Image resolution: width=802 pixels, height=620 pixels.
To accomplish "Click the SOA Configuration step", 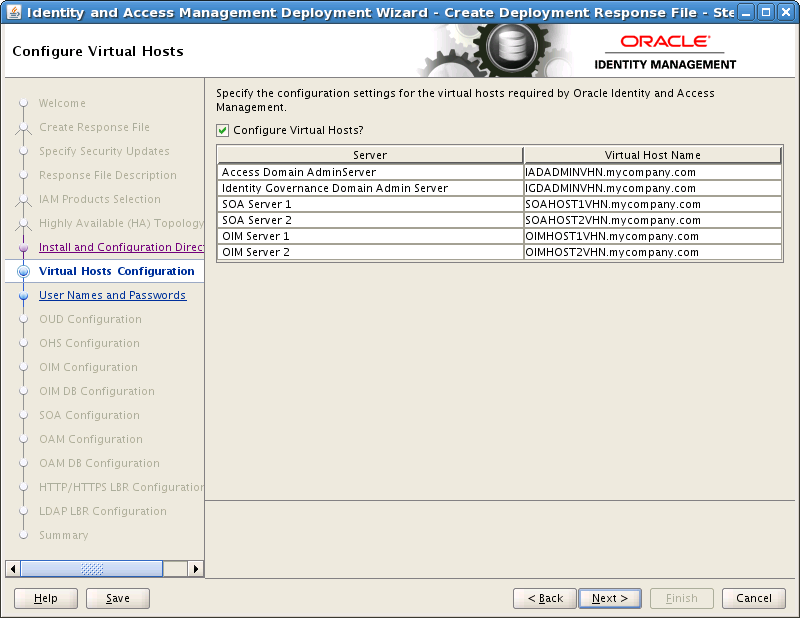I will [x=90, y=415].
